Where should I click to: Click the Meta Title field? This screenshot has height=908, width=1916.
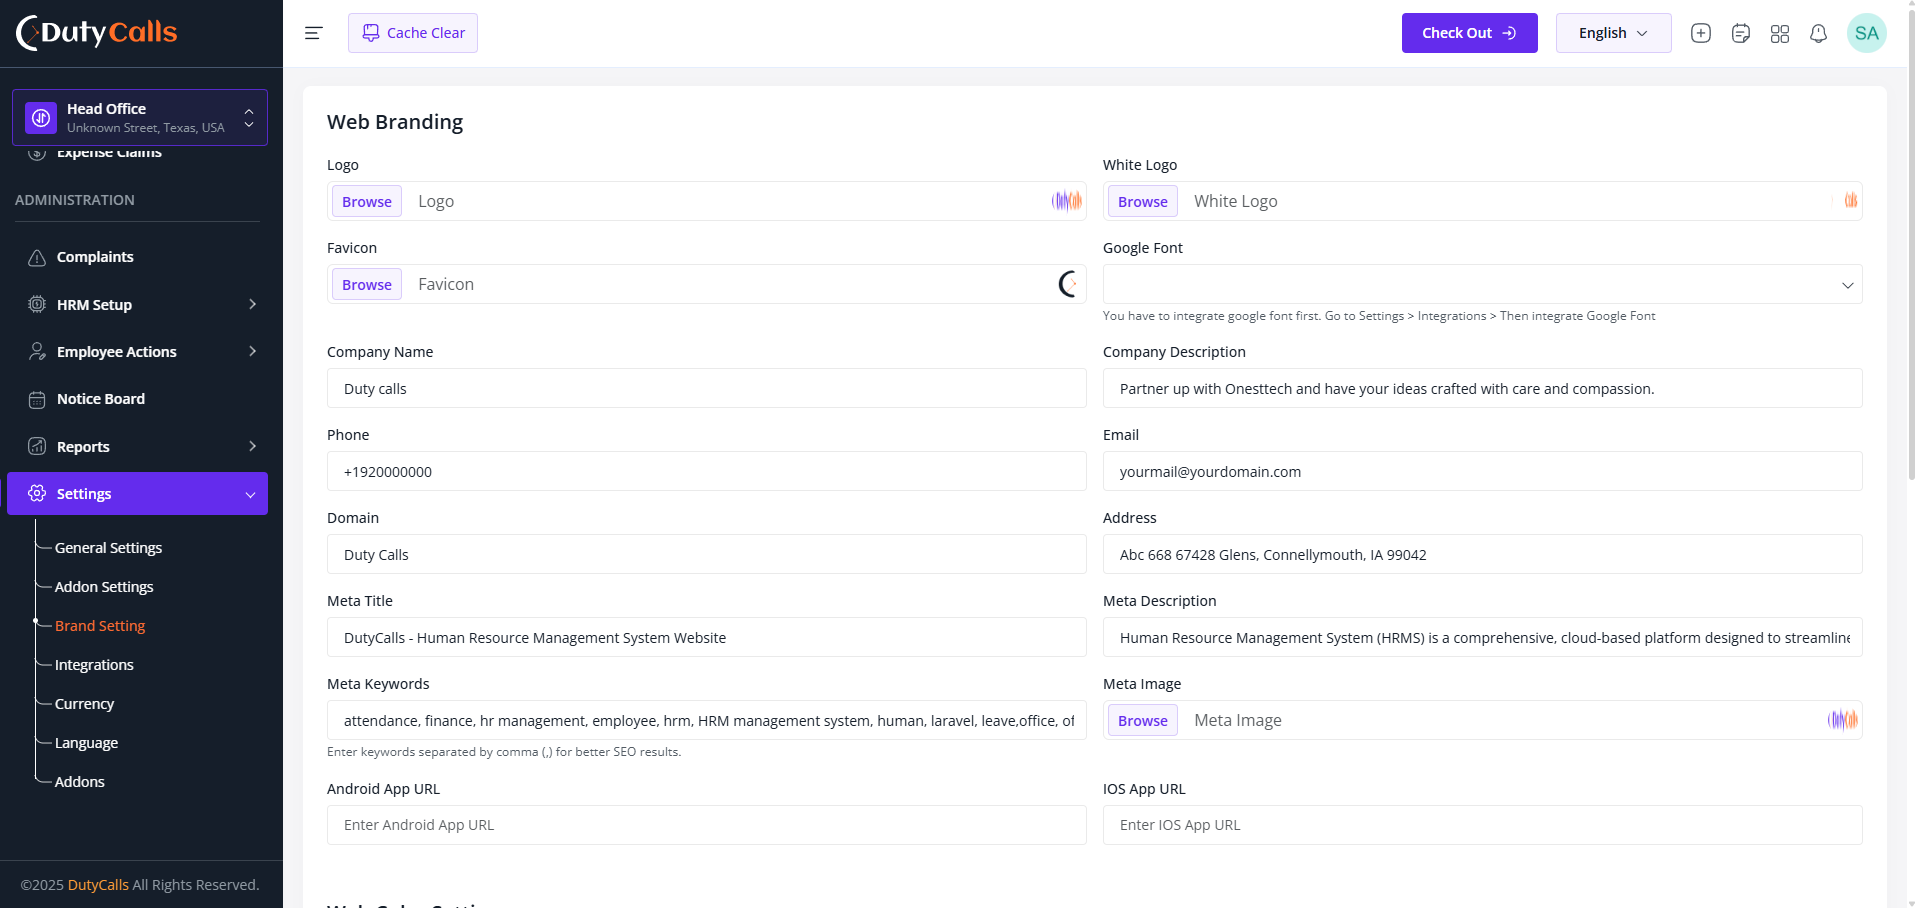706,637
